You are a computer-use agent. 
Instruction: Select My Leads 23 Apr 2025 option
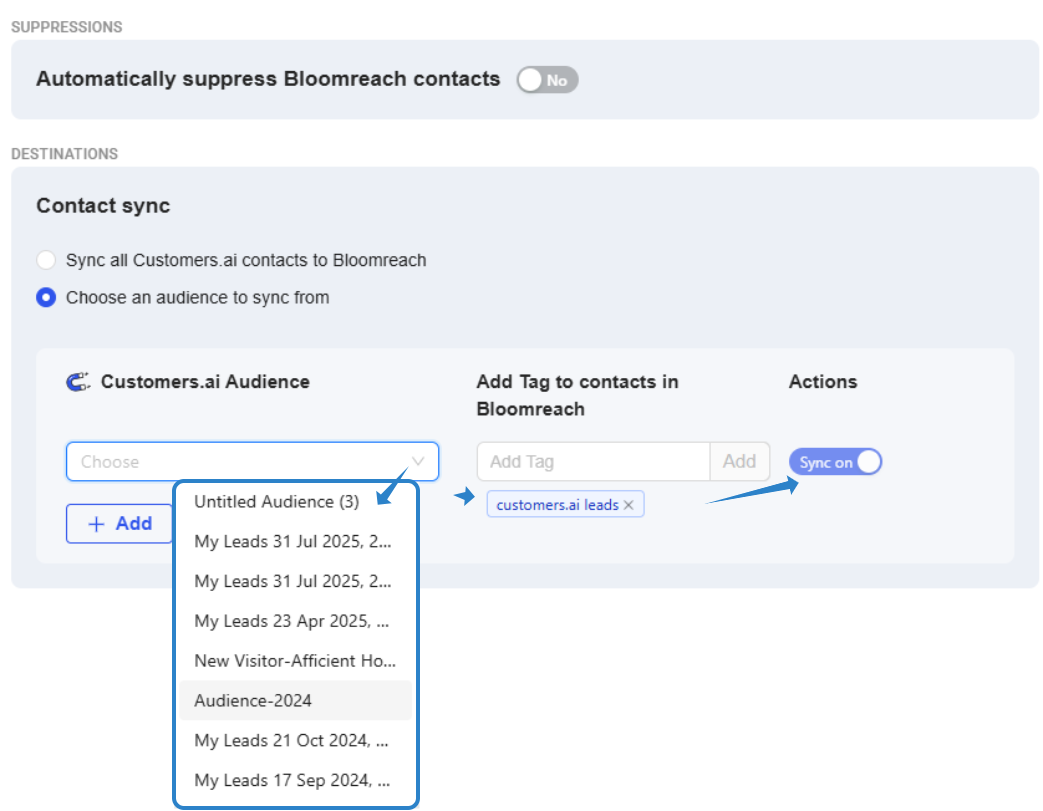291,621
